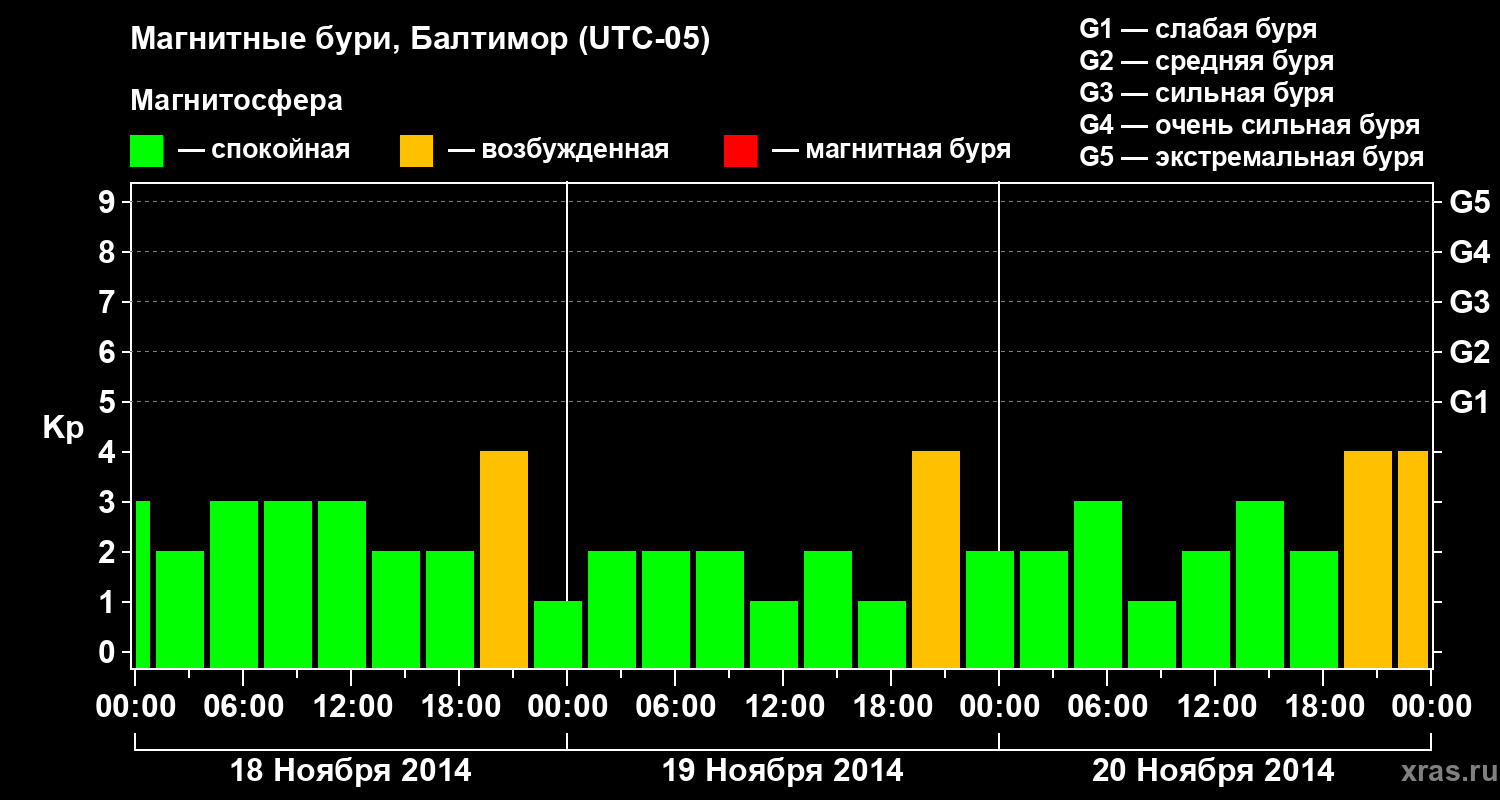Click the legend label '— возбужденная'
Image resolution: width=1500 pixels, height=800 pixels.
[x=558, y=151]
